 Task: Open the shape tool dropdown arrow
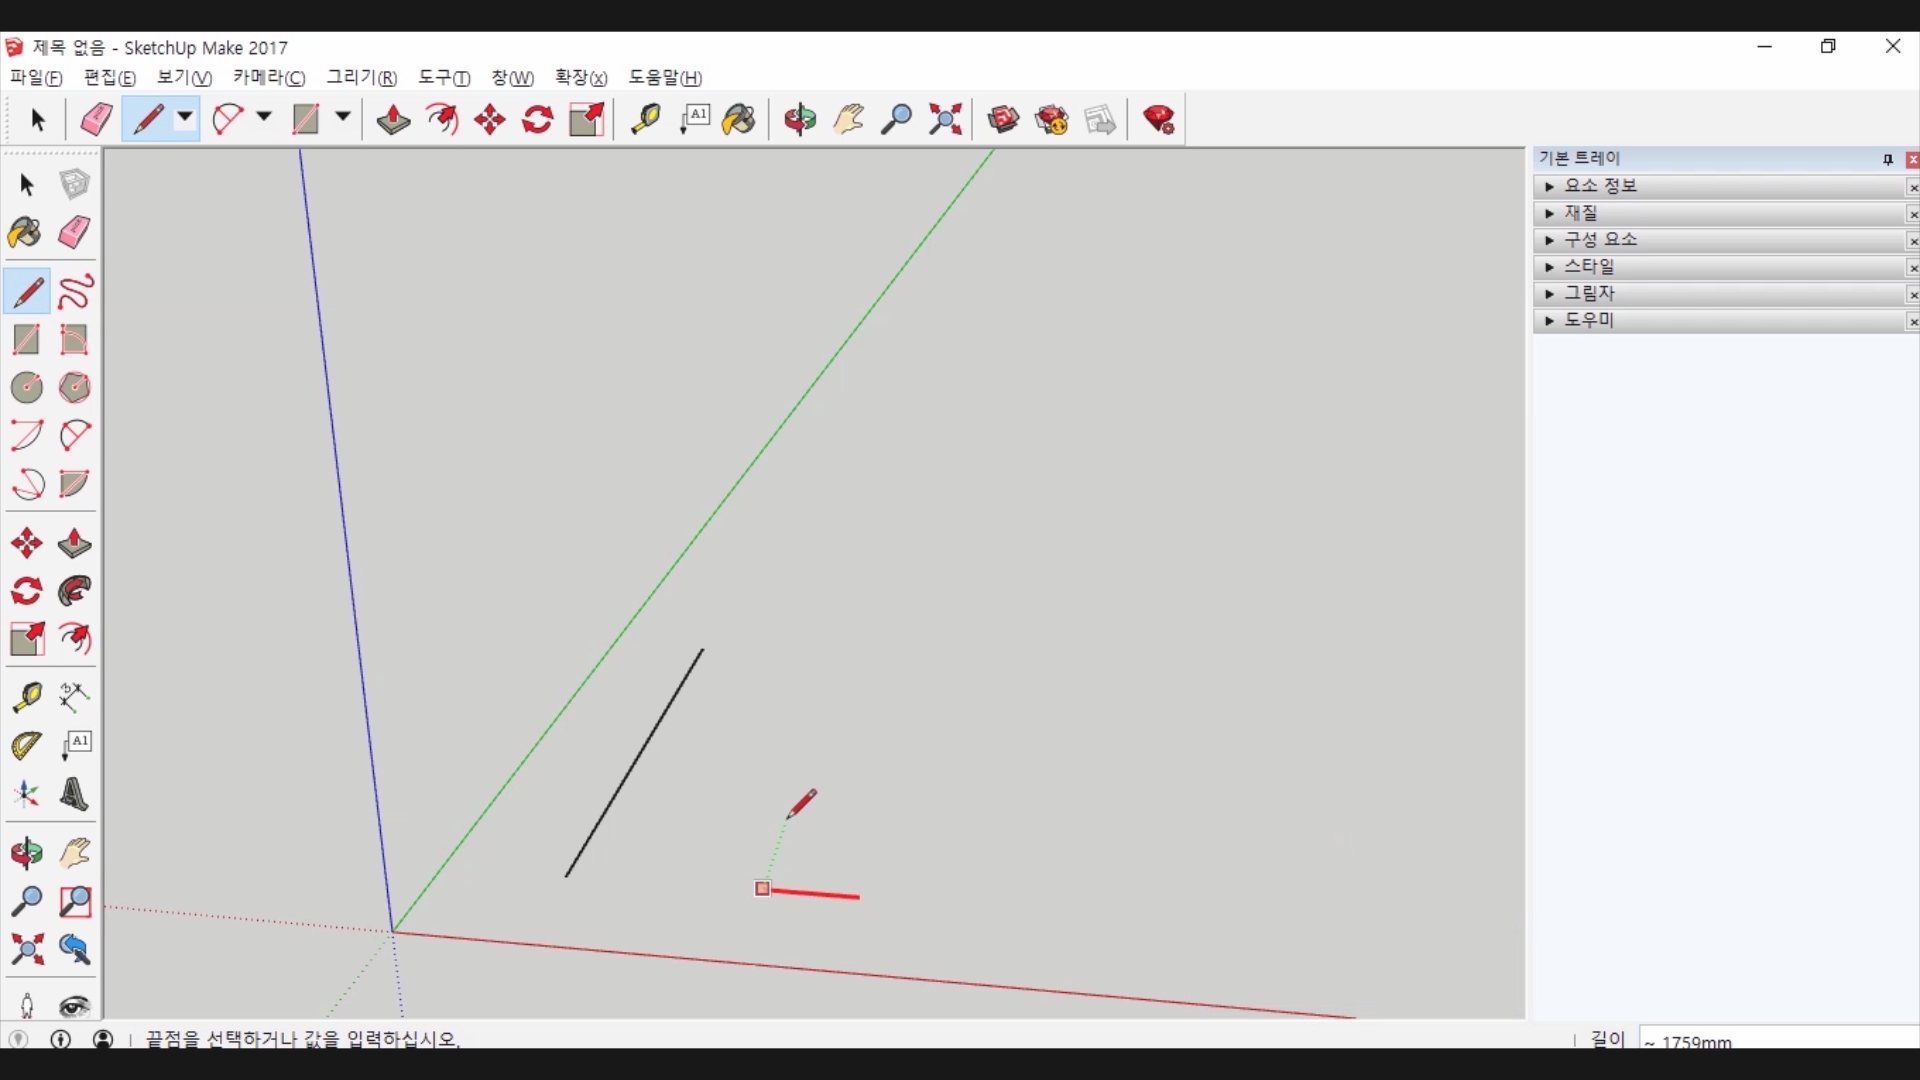342,118
